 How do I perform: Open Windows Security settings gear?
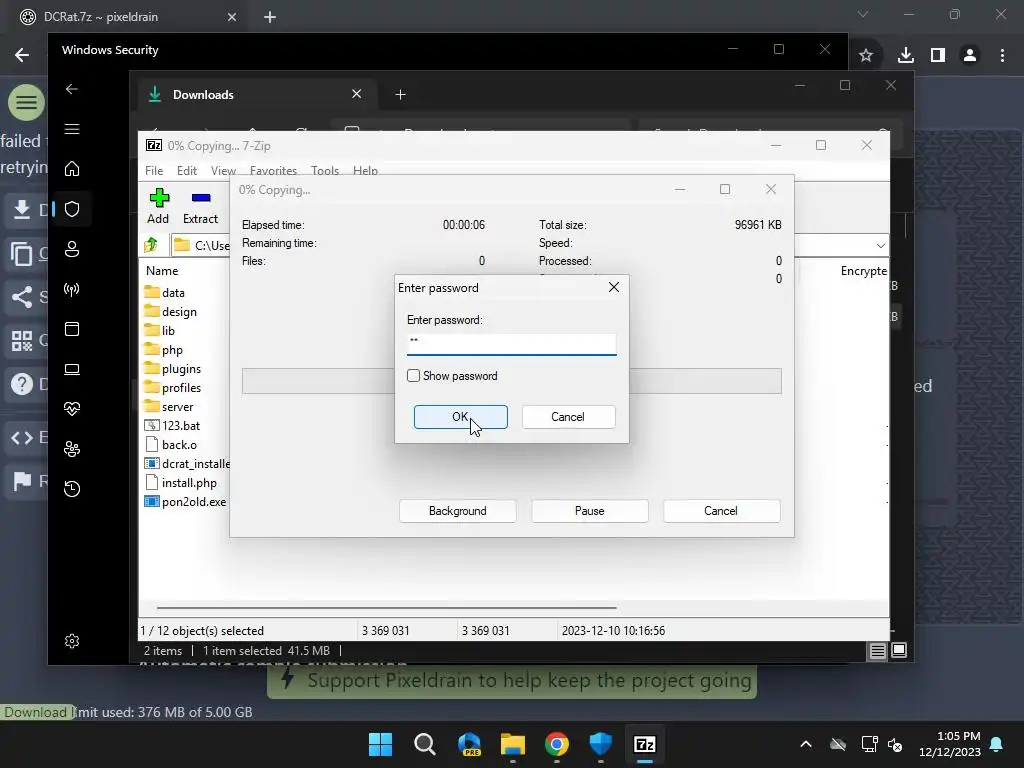(72, 641)
